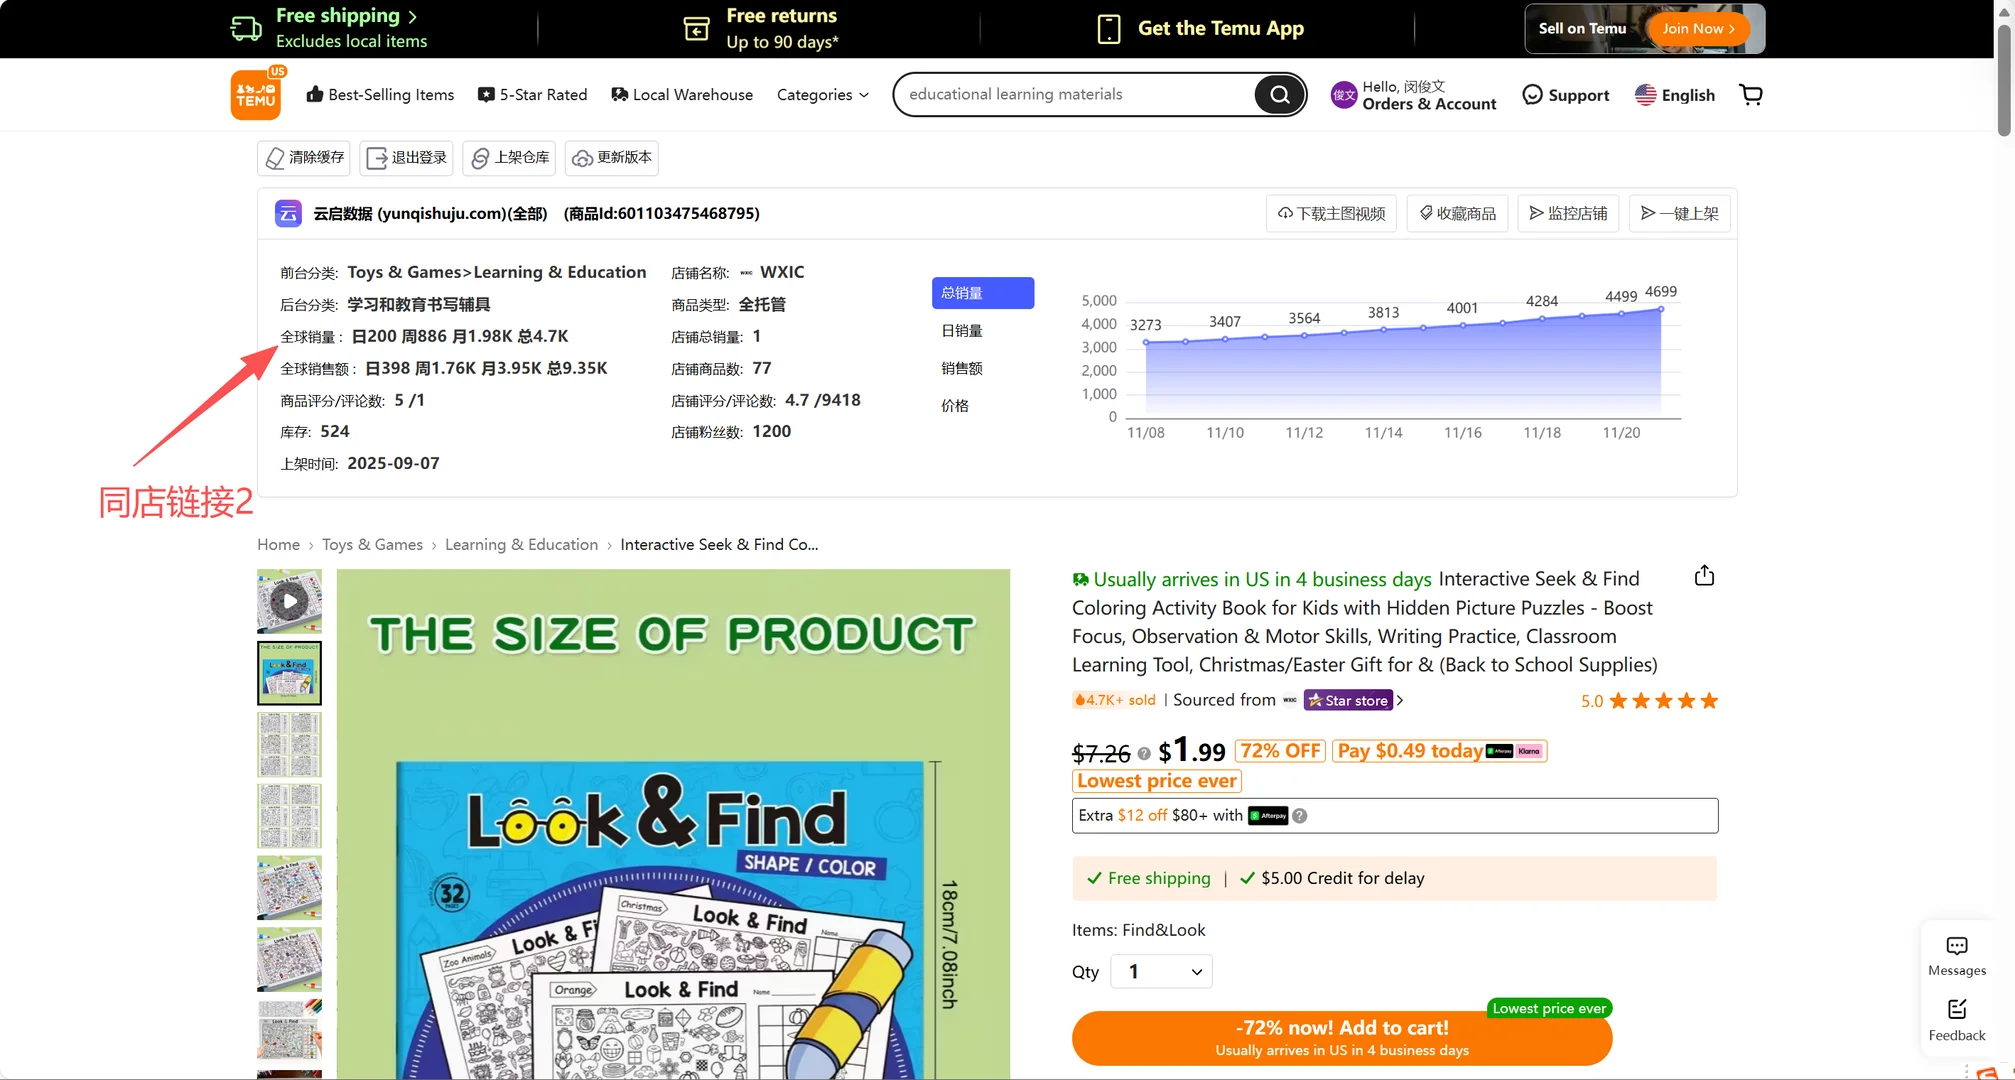
Task: Select the size-of-product thumbnail
Action: [289, 673]
